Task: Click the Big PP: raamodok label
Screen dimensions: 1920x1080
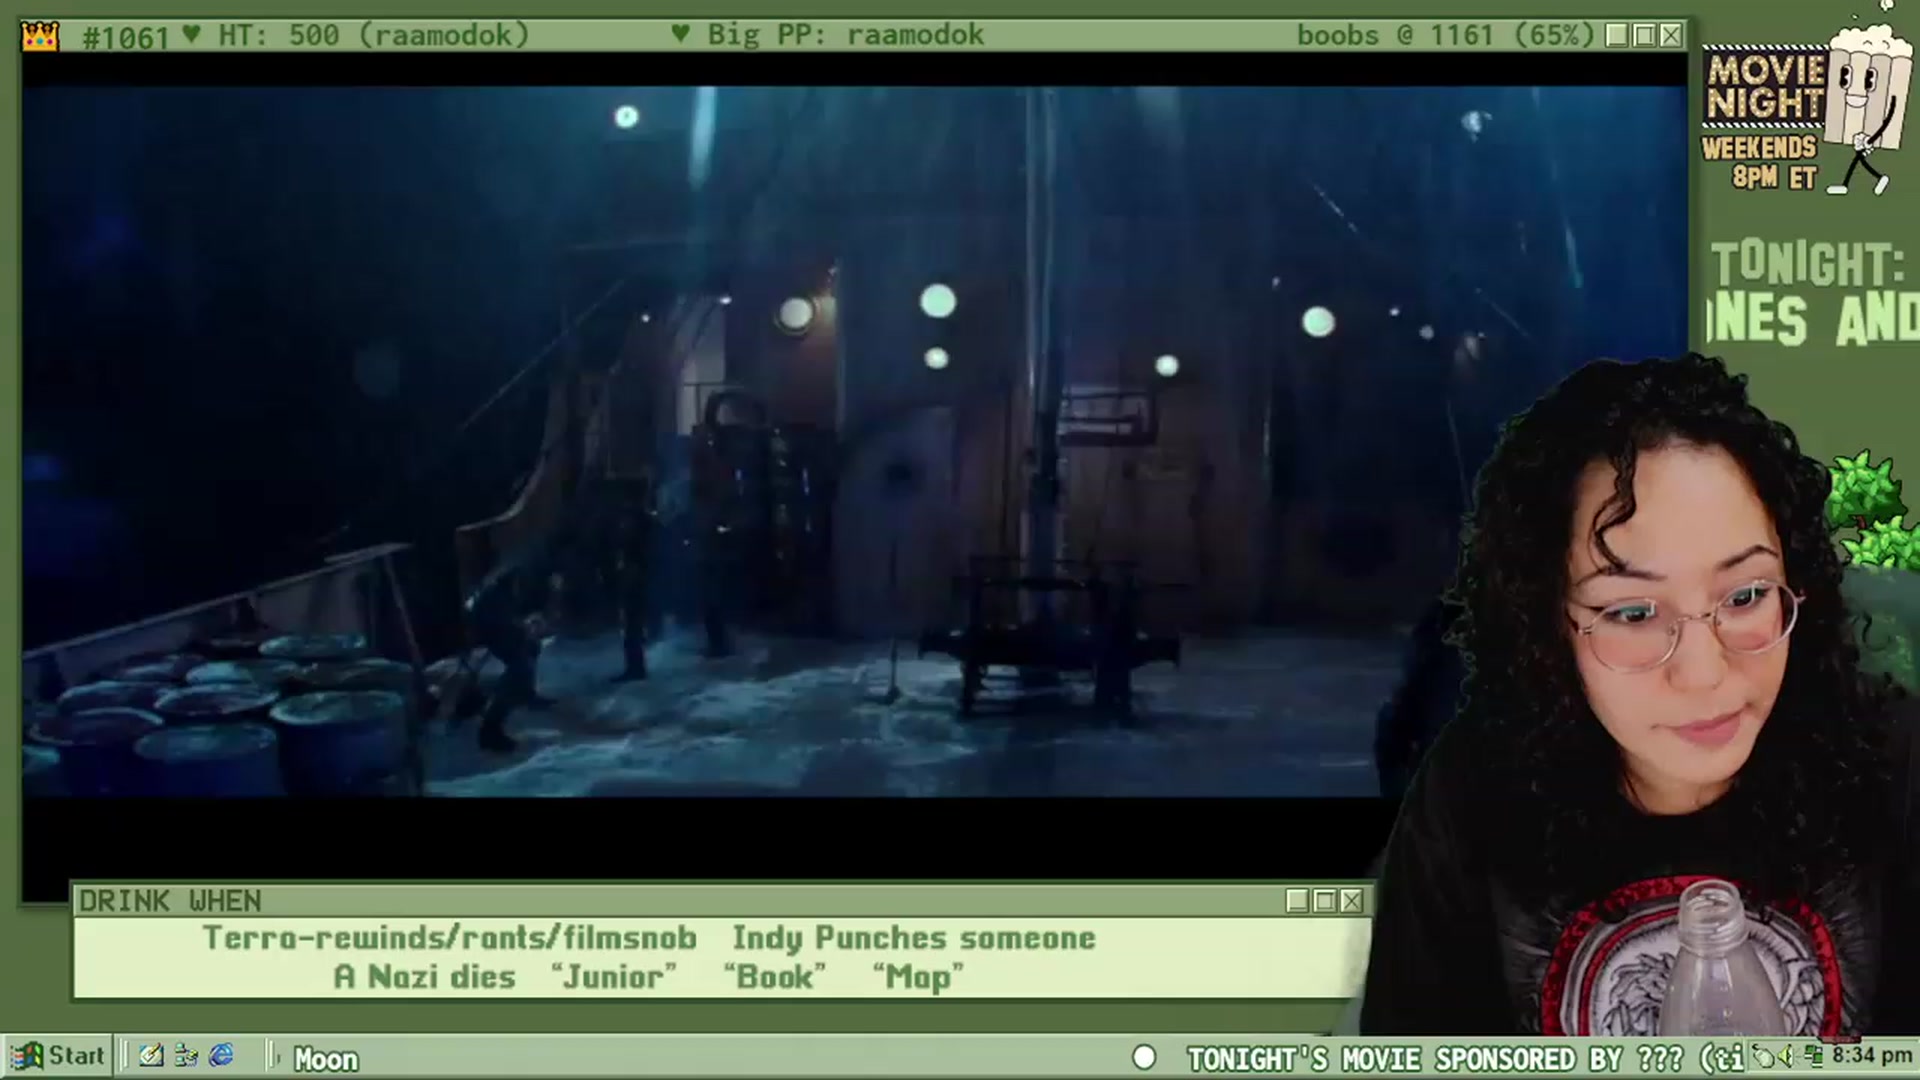Action: pyautogui.click(x=846, y=35)
